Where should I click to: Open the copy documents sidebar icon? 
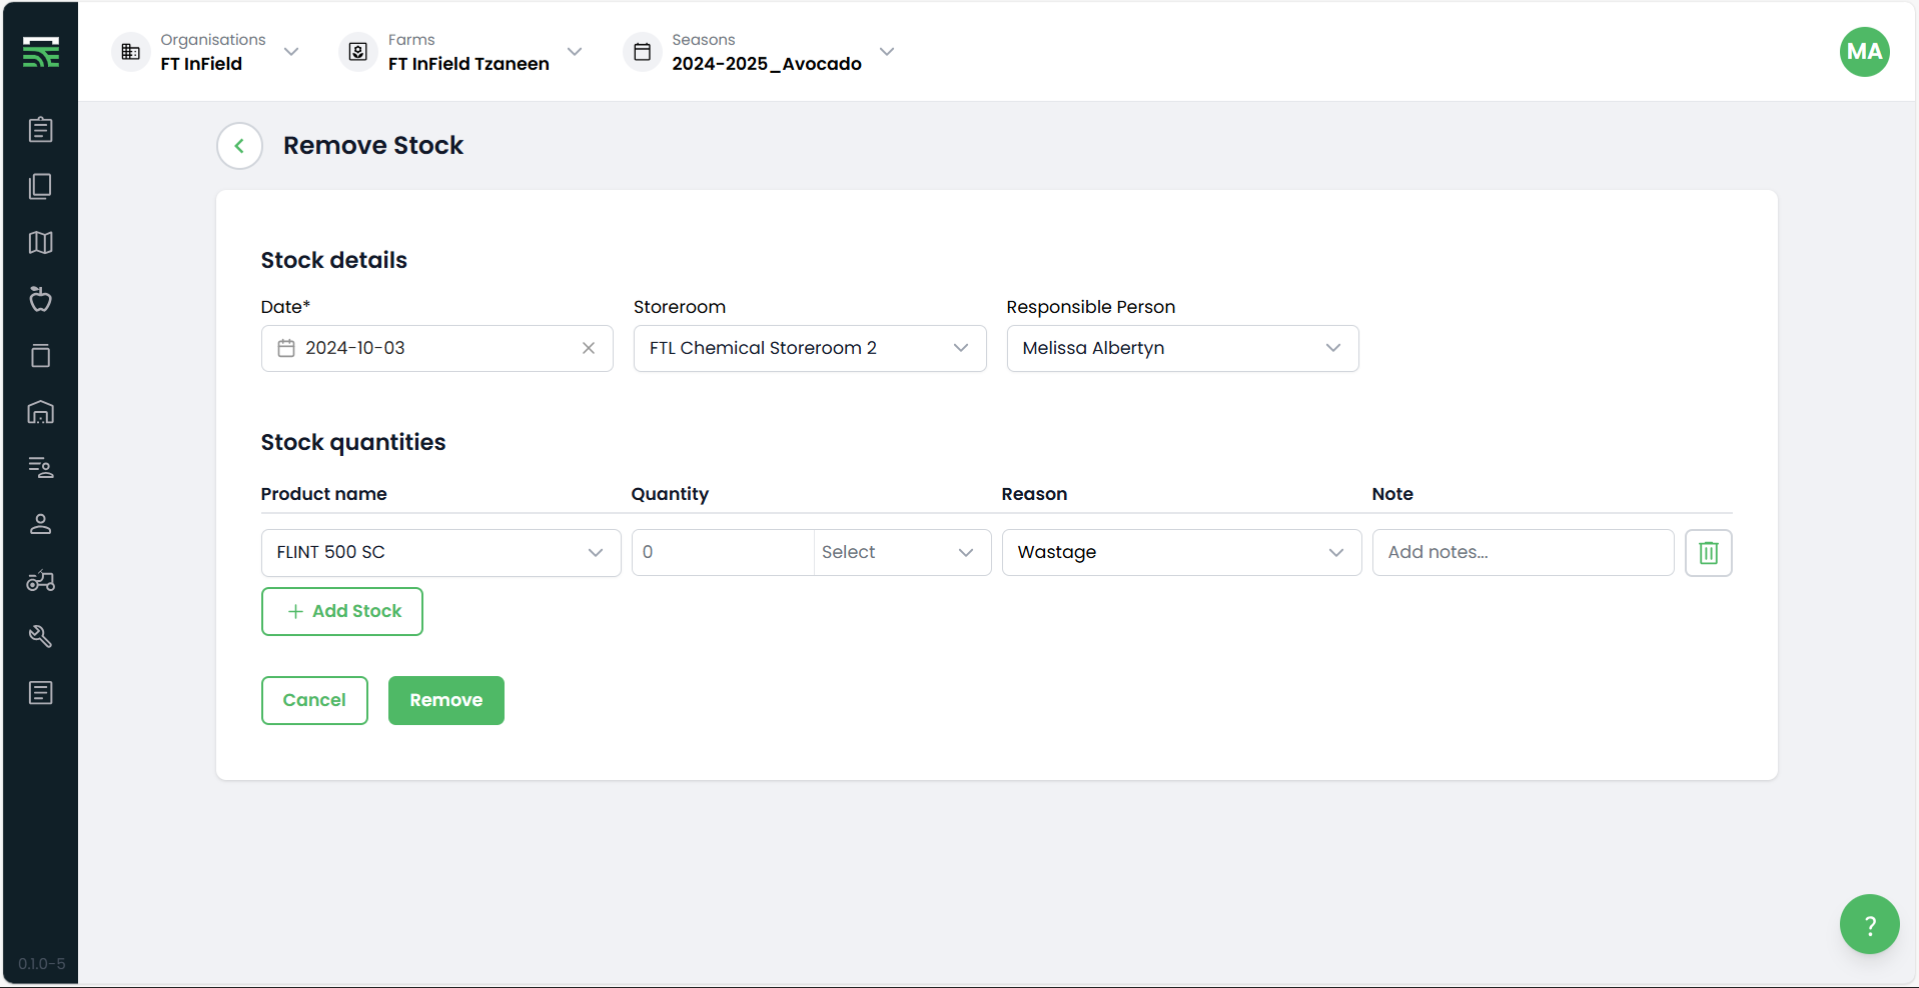pyautogui.click(x=41, y=186)
